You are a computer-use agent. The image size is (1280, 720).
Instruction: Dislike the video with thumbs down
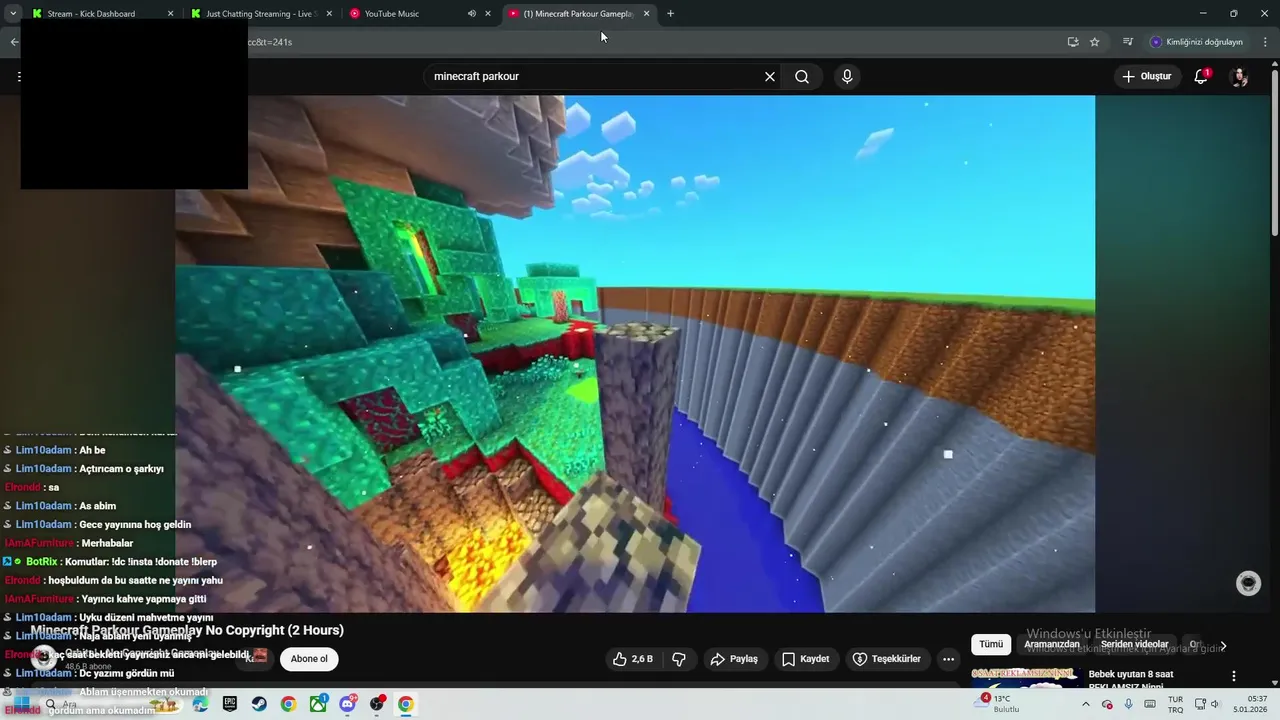[x=679, y=659]
